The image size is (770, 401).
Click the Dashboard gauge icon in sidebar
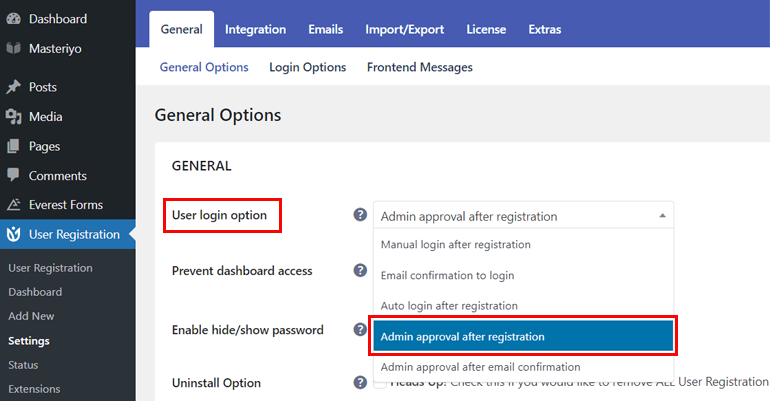pos(13,19)
